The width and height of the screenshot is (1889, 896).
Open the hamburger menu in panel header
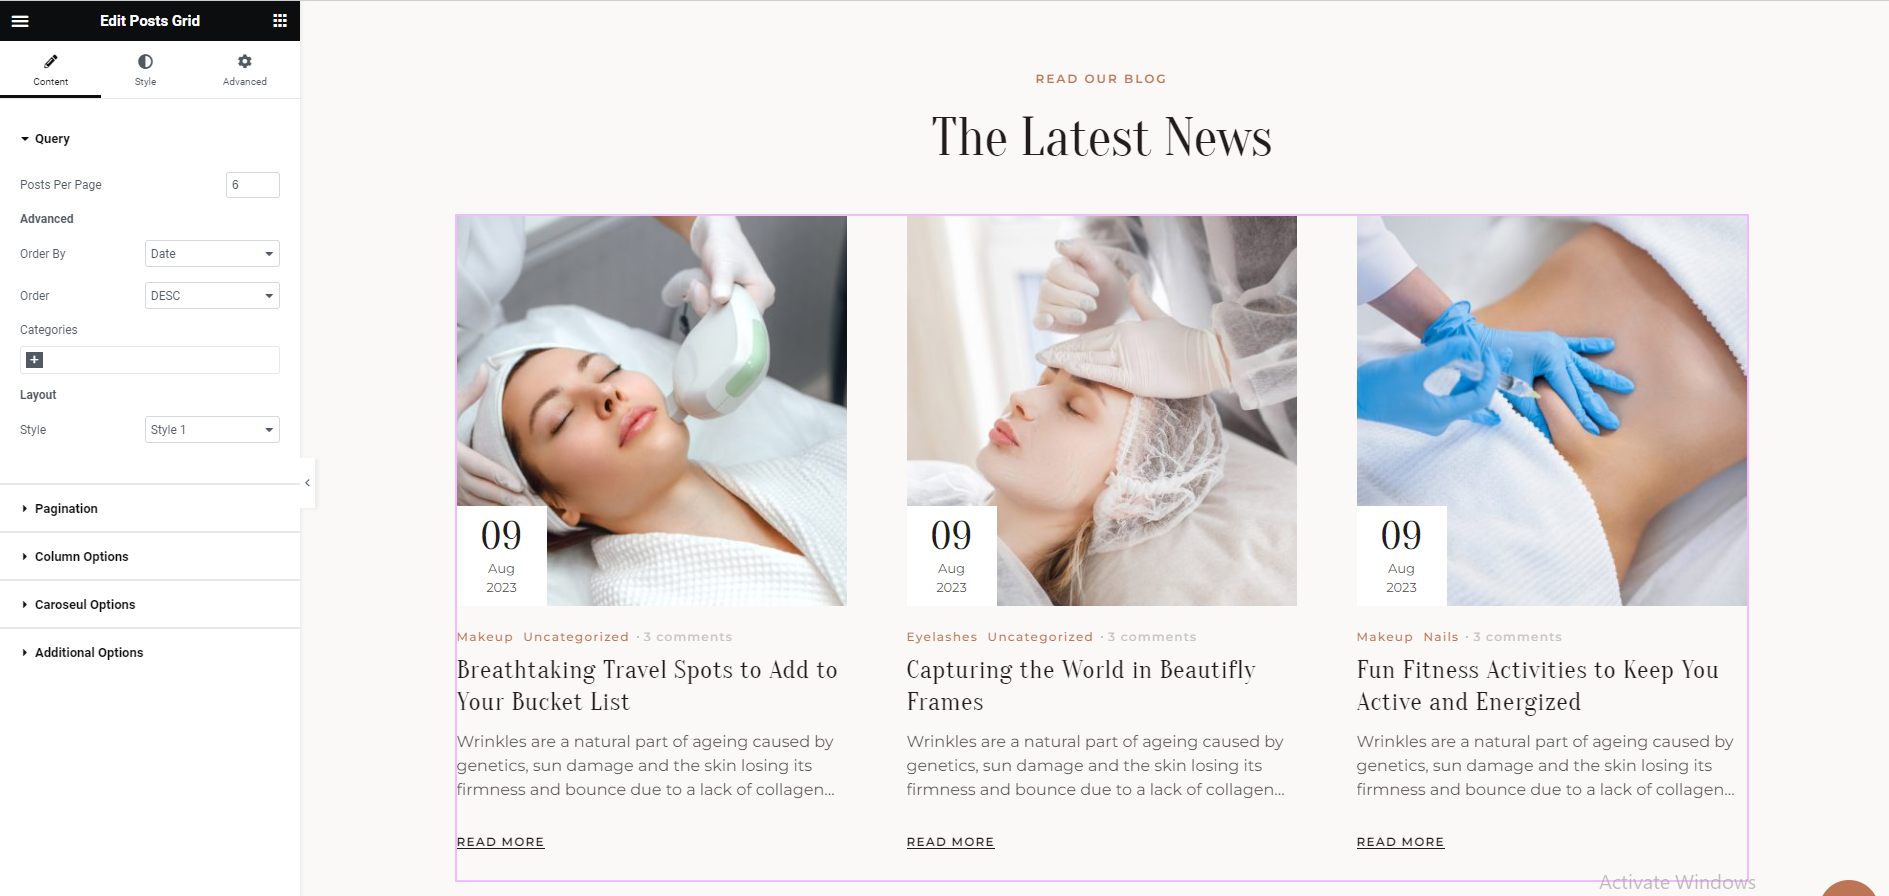pos(20,21)
